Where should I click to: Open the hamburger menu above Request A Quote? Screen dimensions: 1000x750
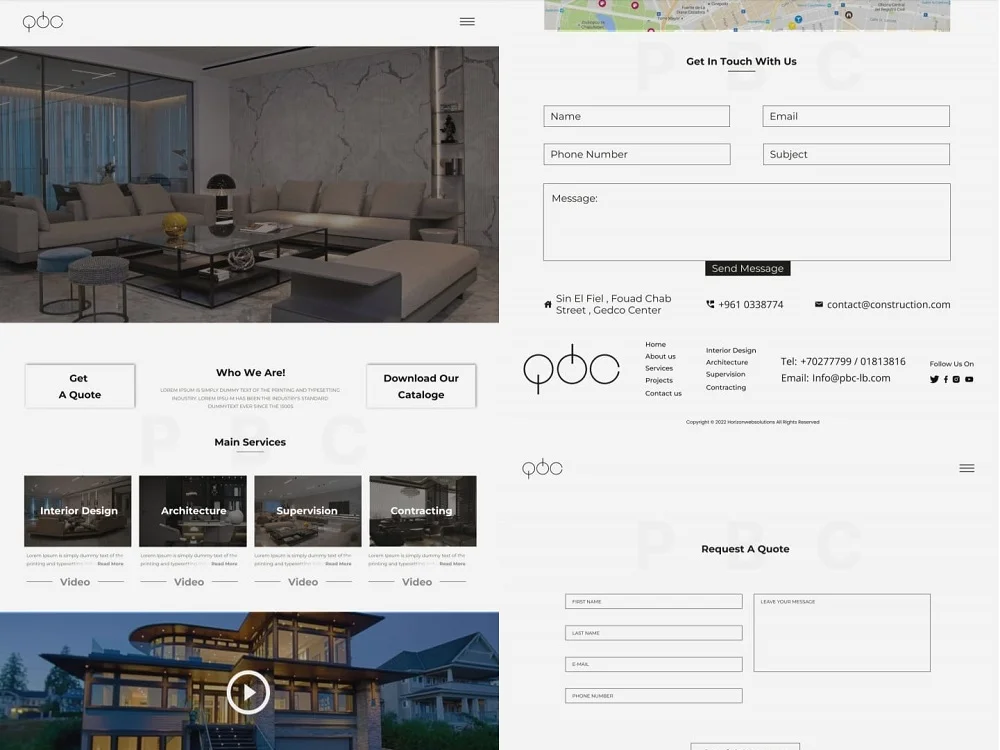coord(966,468)
